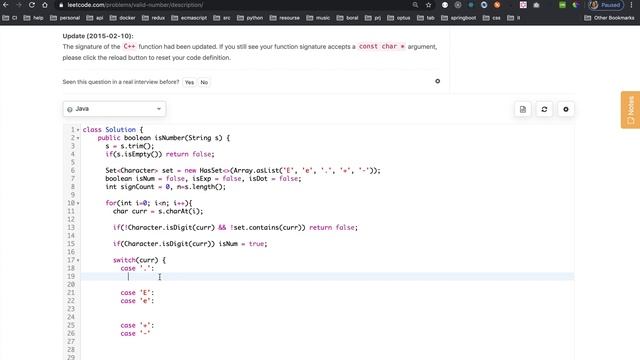
Task: Collapse the fold arrow on line 2
Action: click(78, 138)
